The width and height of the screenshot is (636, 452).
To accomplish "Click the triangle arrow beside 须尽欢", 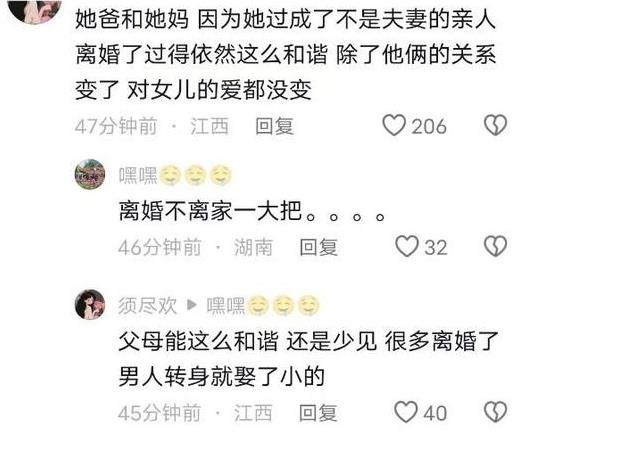I will (x=191, y=305).
